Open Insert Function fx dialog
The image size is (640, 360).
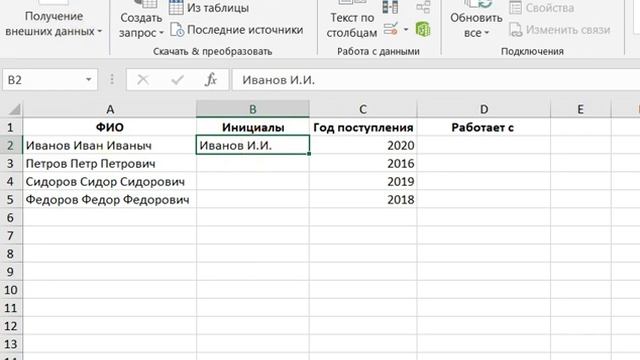(x=211, y=80)
